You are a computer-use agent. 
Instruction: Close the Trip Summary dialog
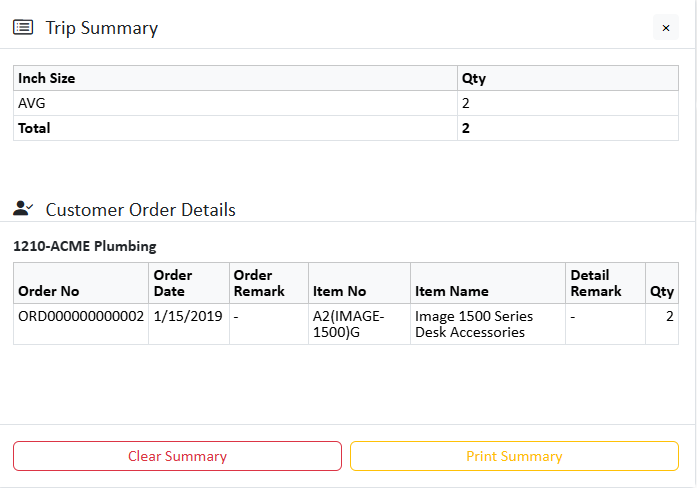tap(666, 28)
